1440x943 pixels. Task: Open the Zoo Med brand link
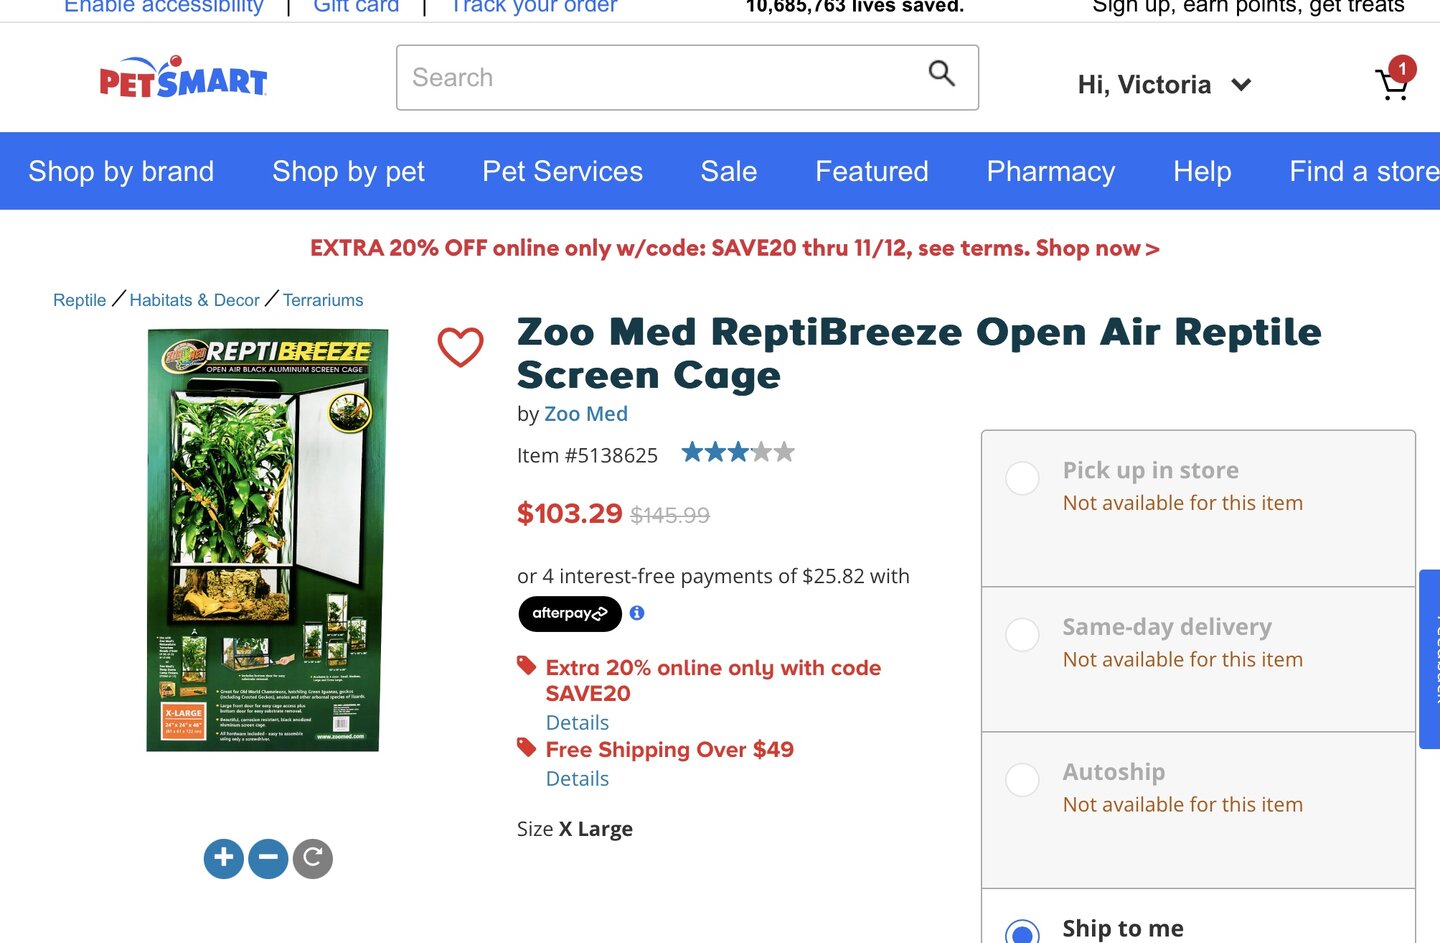586,414
